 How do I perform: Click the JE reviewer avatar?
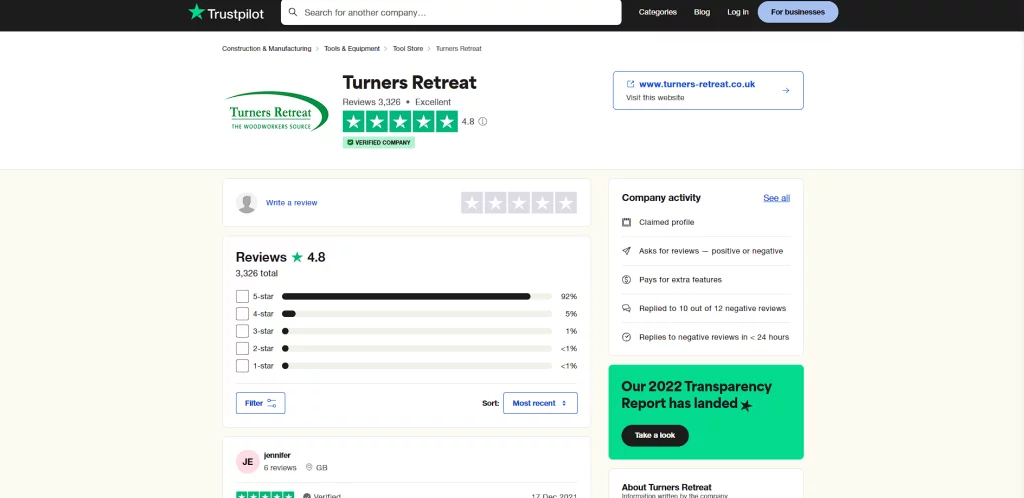[248, 461]
